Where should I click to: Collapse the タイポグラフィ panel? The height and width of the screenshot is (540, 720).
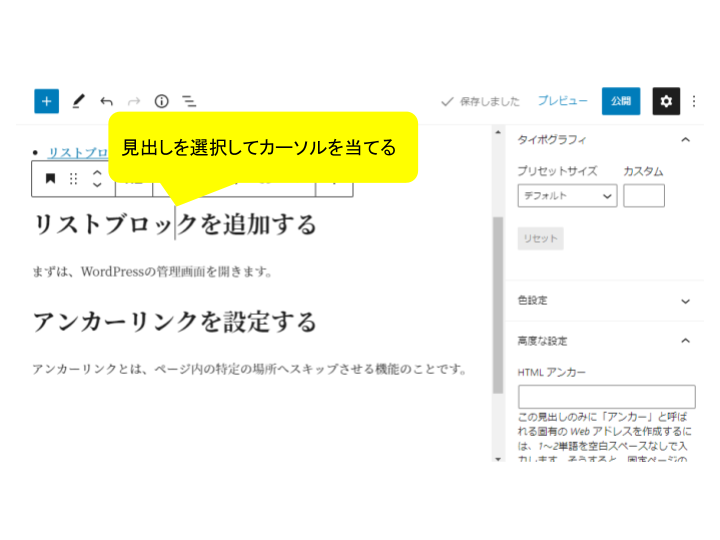pyautogui.click(x=685, y=140)
